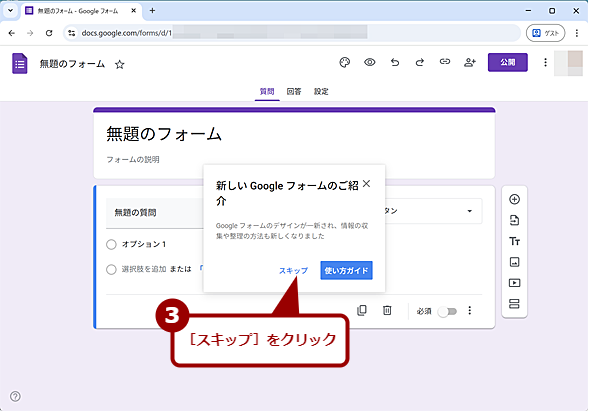Open the question's more options menu
Image resolution: width=589 pixels, height=412 pixels.
pyautogui.click(x=470, y=311)
